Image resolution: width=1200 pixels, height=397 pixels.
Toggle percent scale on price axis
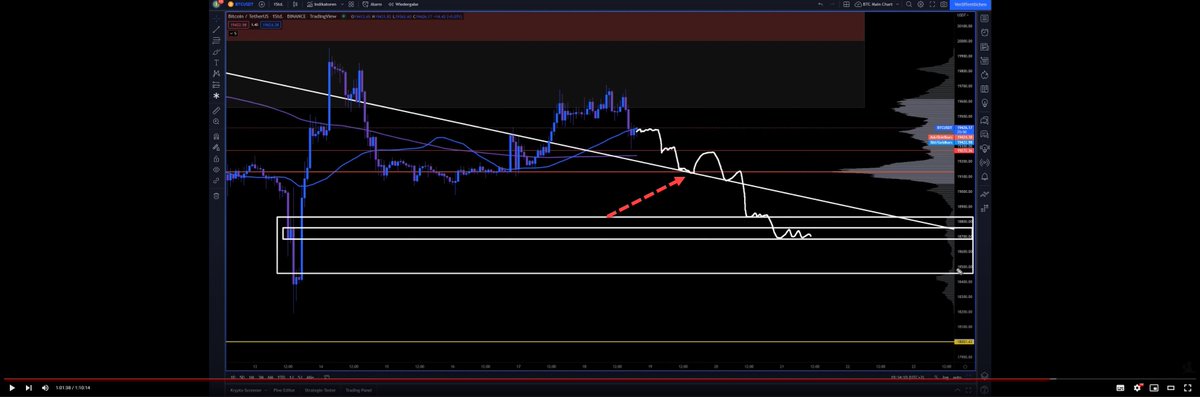(x=936, y=377)
